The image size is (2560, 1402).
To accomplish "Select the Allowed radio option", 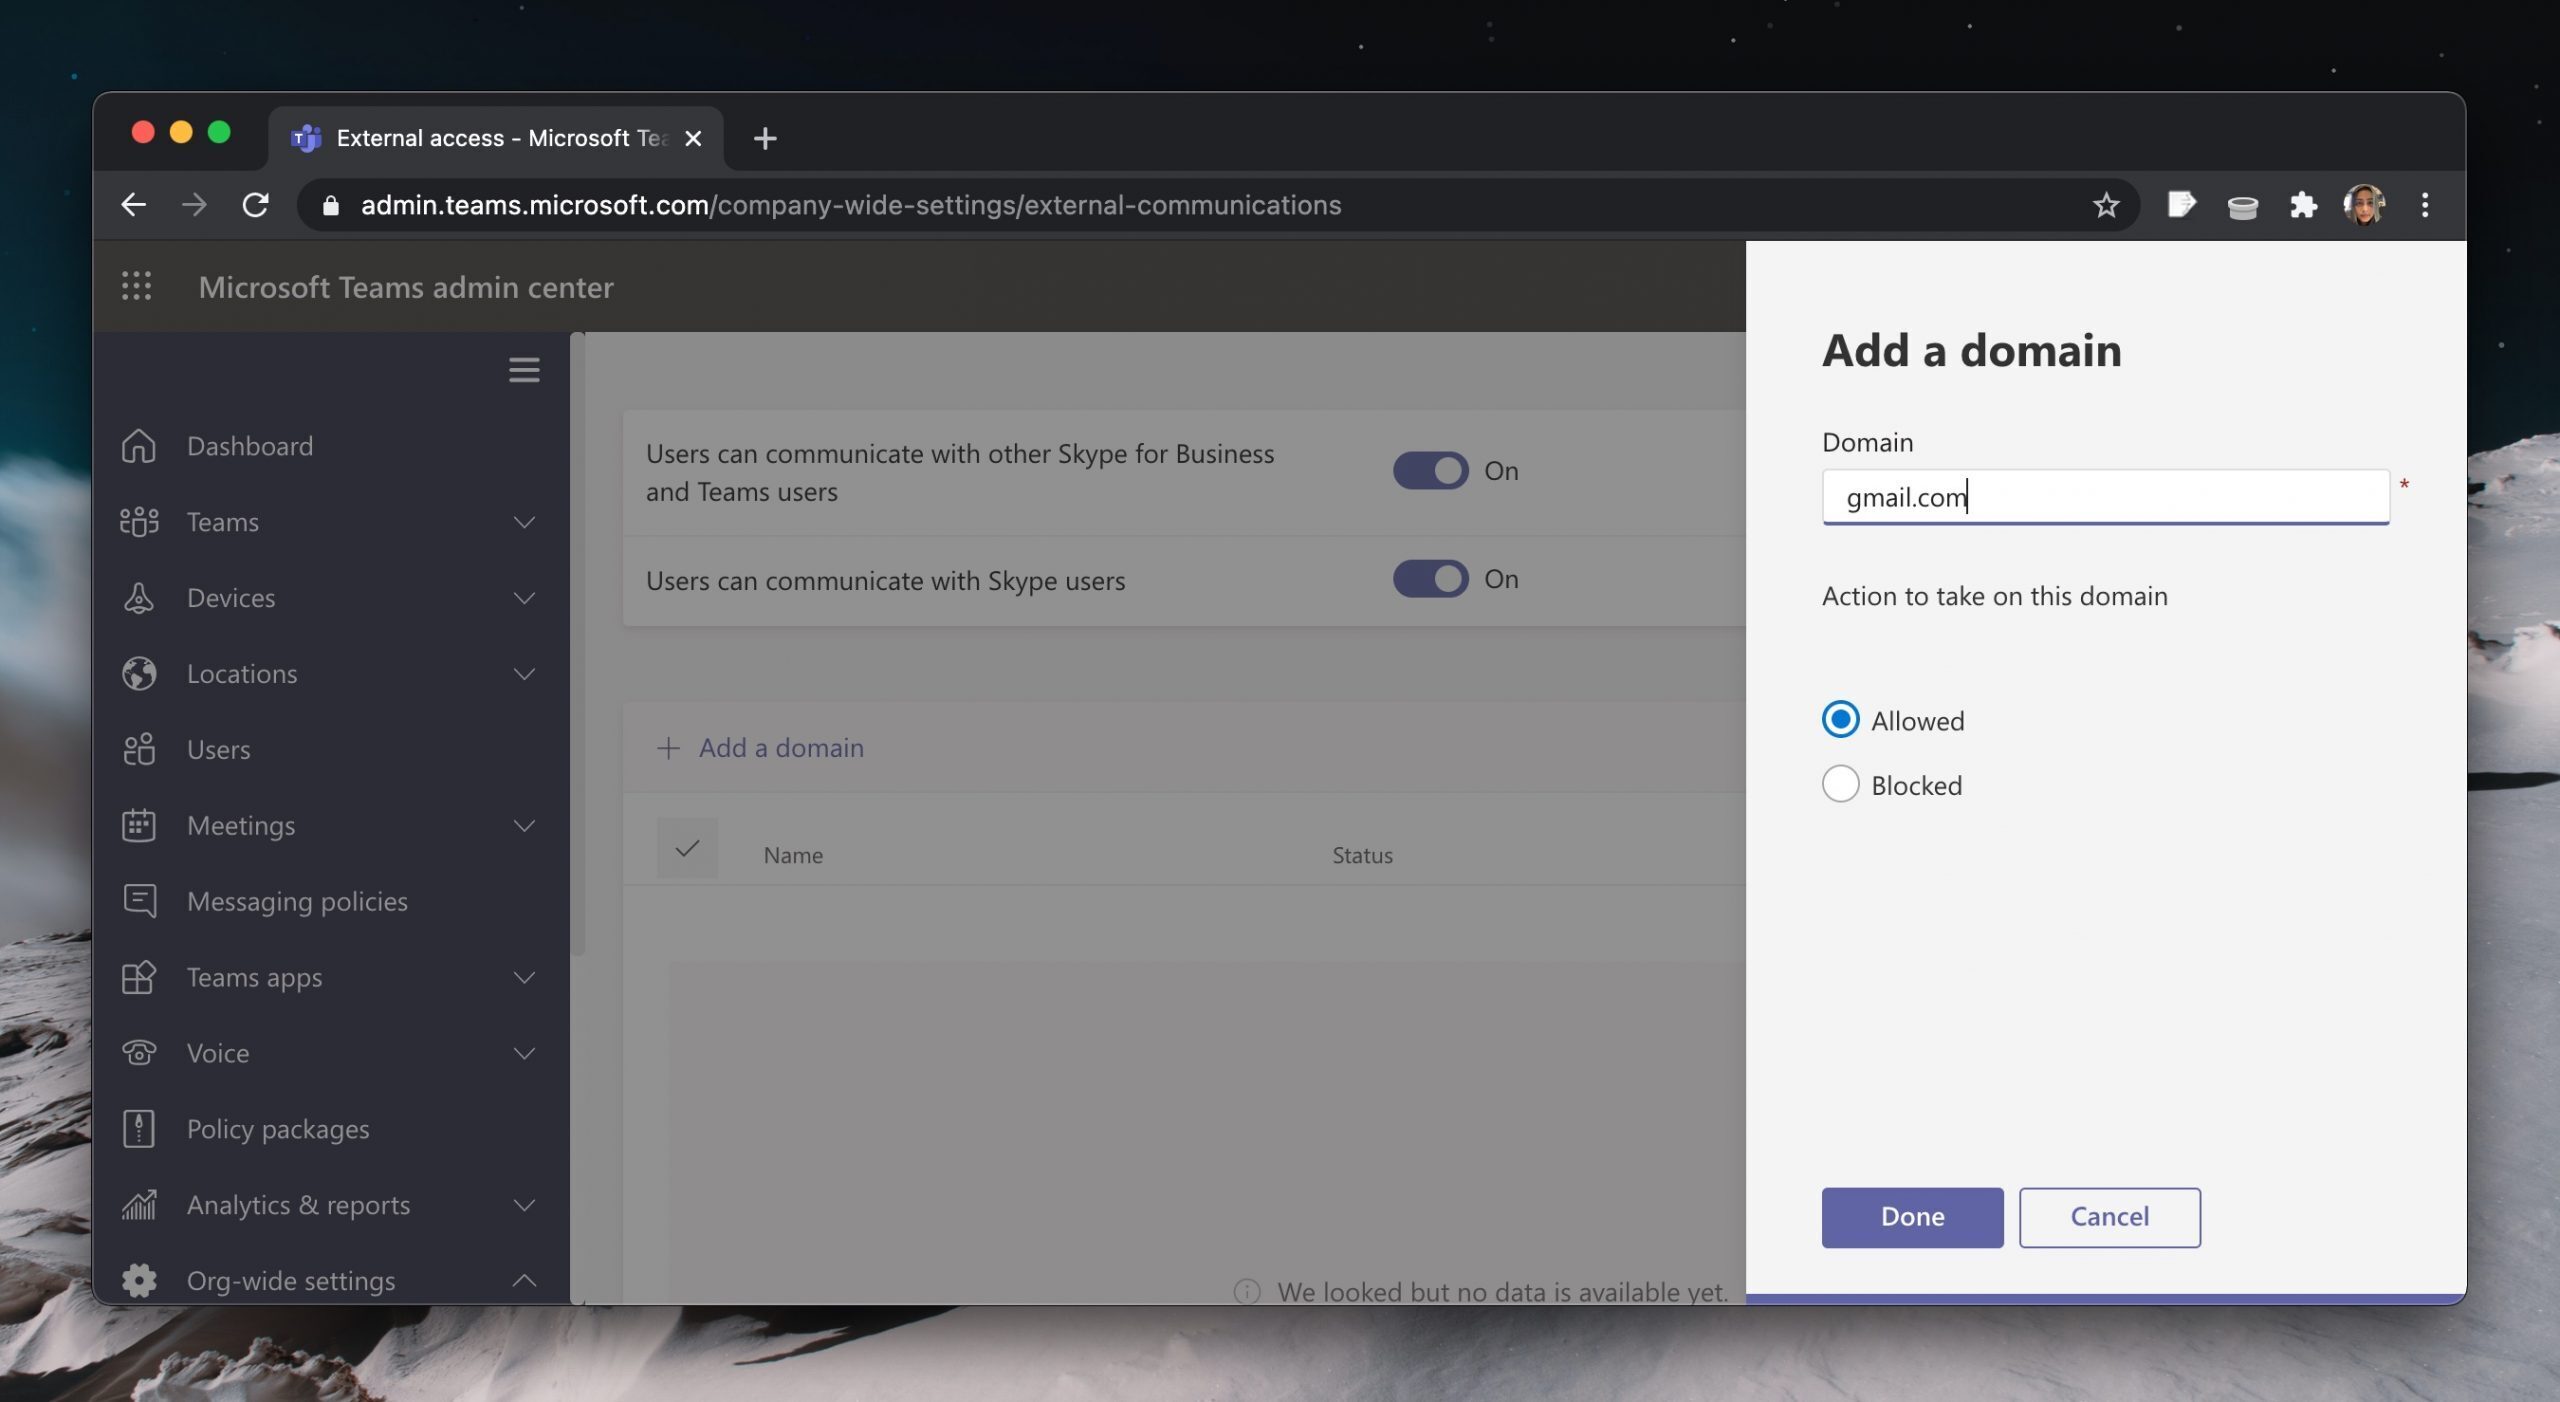I will (x=1840, y=720).
